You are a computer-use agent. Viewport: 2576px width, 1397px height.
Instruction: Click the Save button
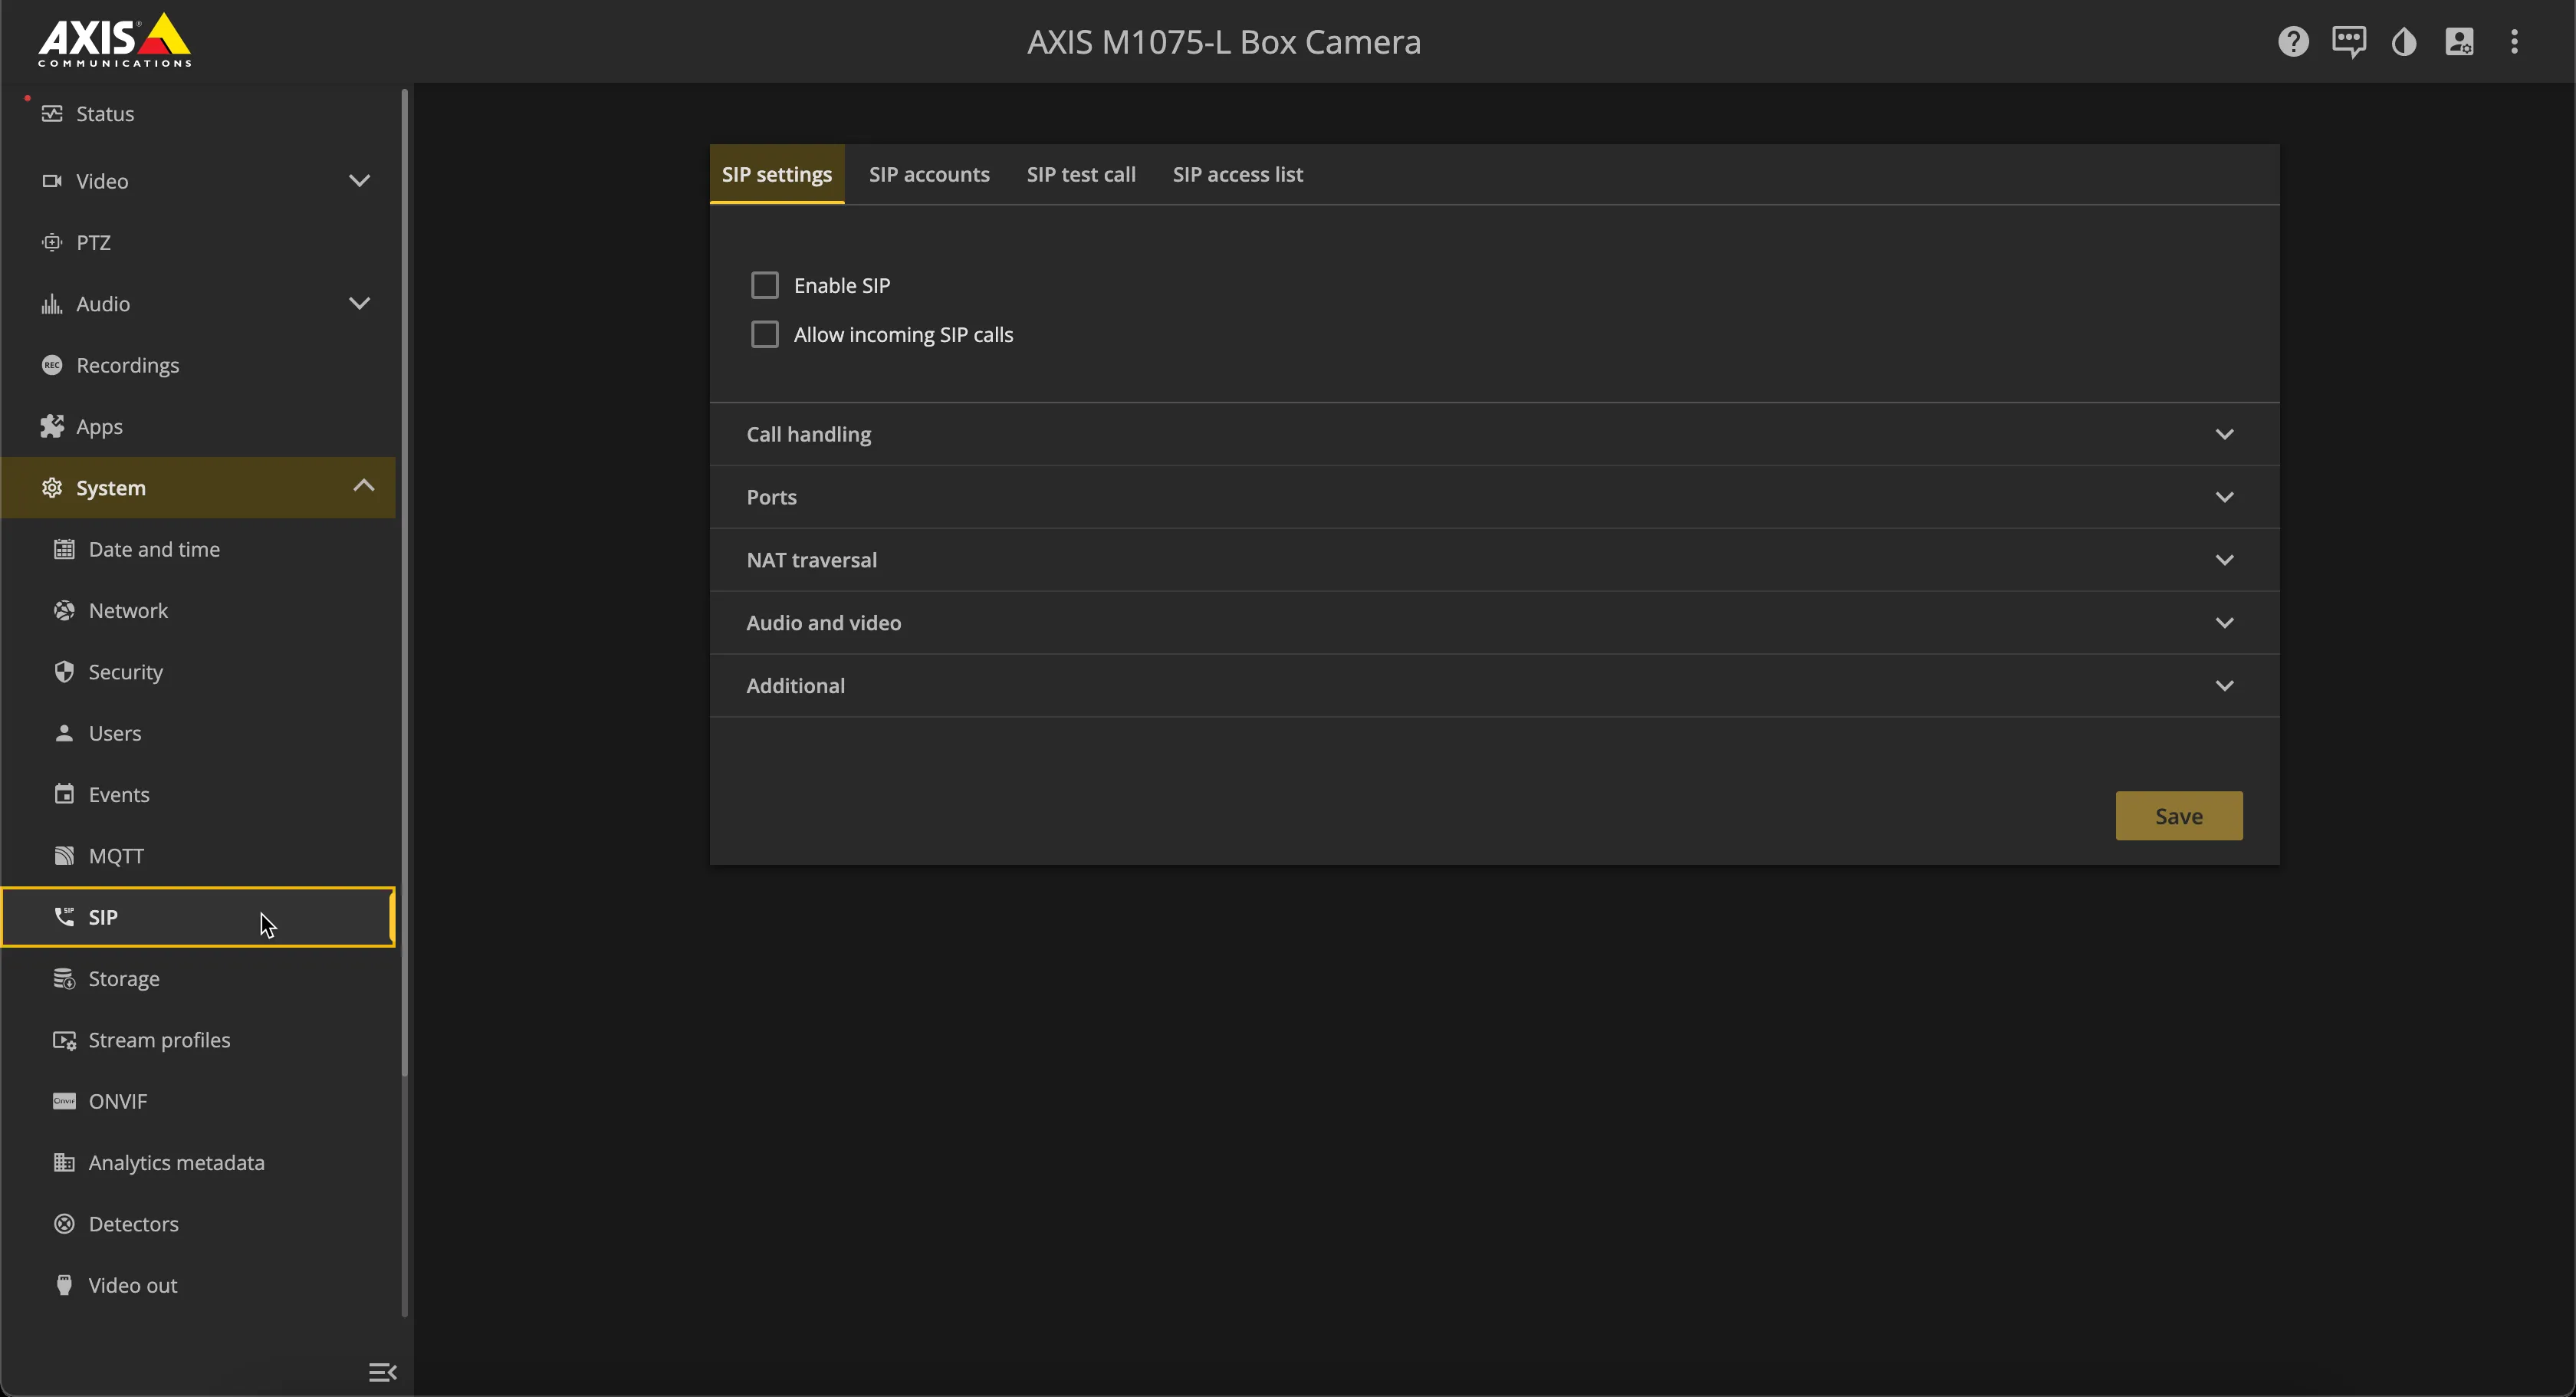[2179, 817]
